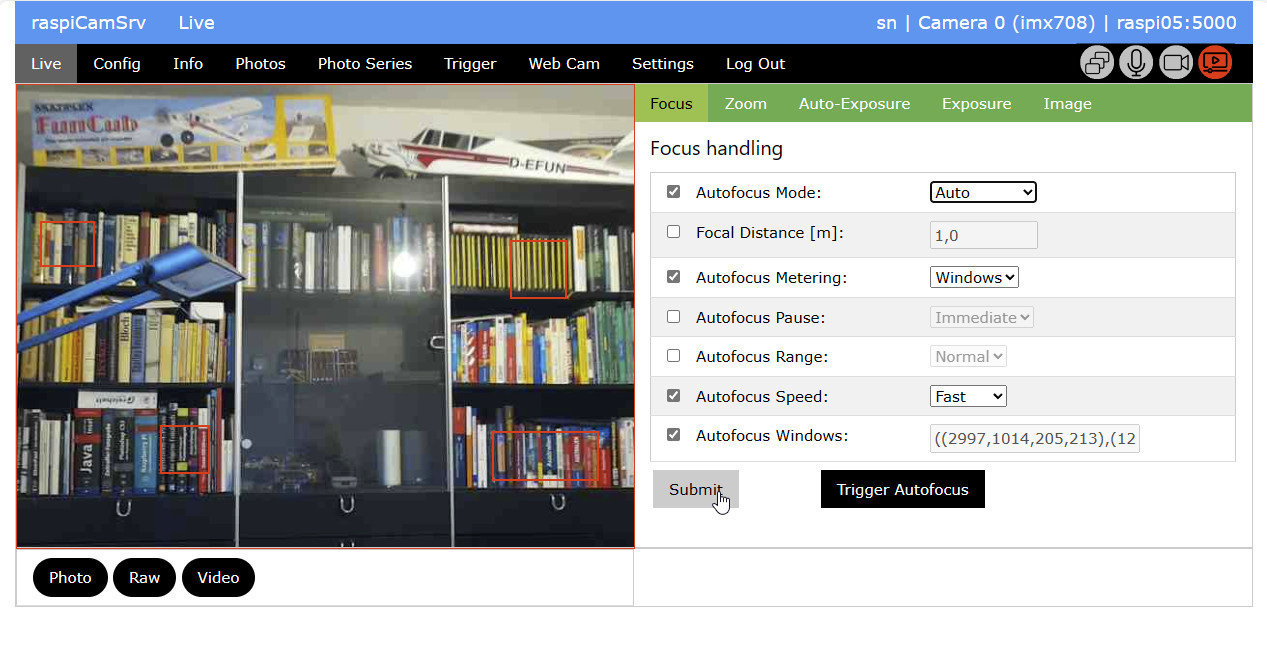Open the Web Cam menu item
The image size is (1267, 659).
click(x=564, y=64)
